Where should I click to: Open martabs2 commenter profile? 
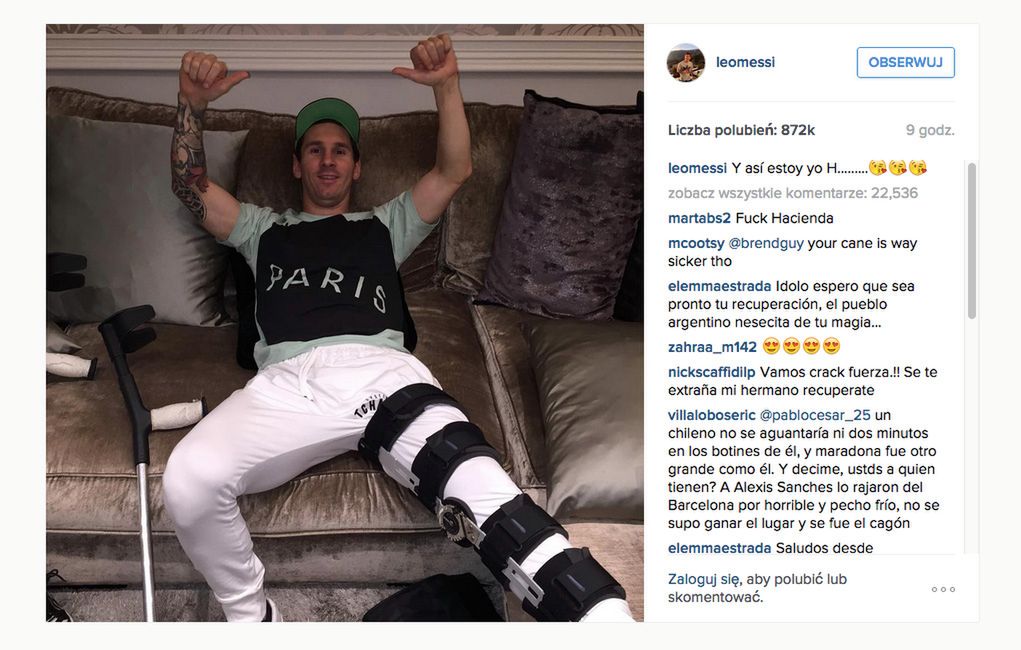699,218
